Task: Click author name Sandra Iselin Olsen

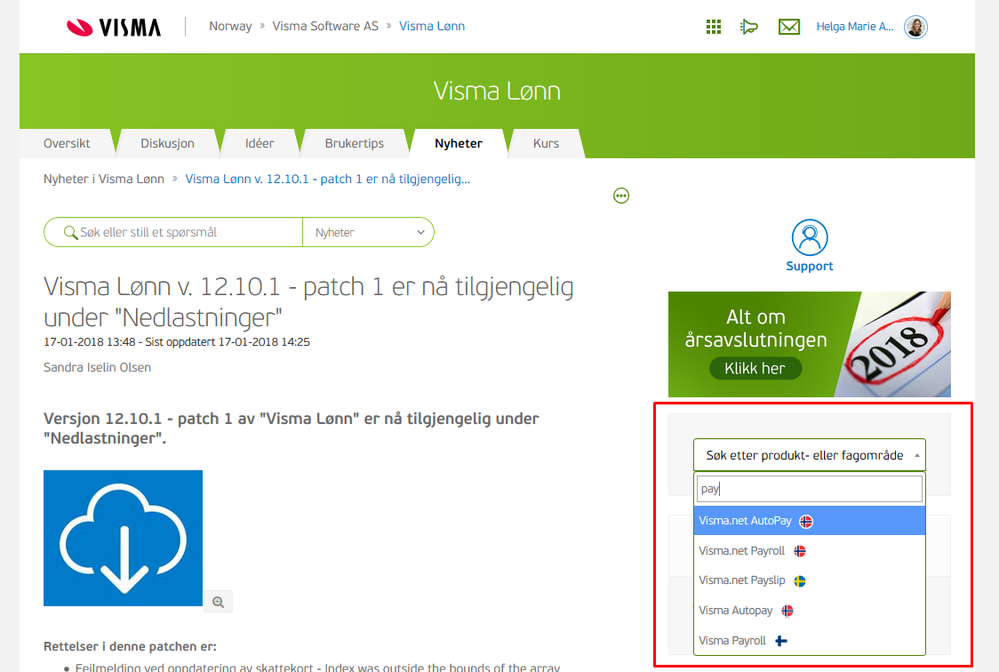Action: 97,368
